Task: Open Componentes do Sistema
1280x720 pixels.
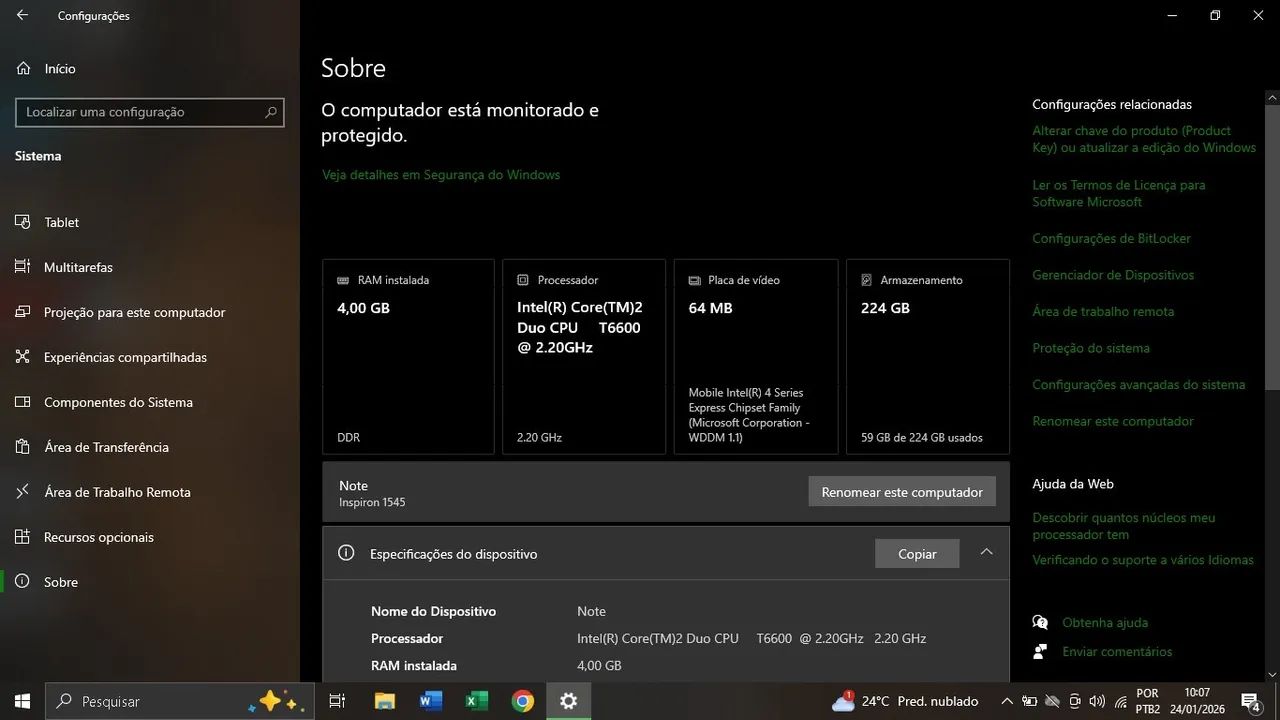Action: coord(118,402)
